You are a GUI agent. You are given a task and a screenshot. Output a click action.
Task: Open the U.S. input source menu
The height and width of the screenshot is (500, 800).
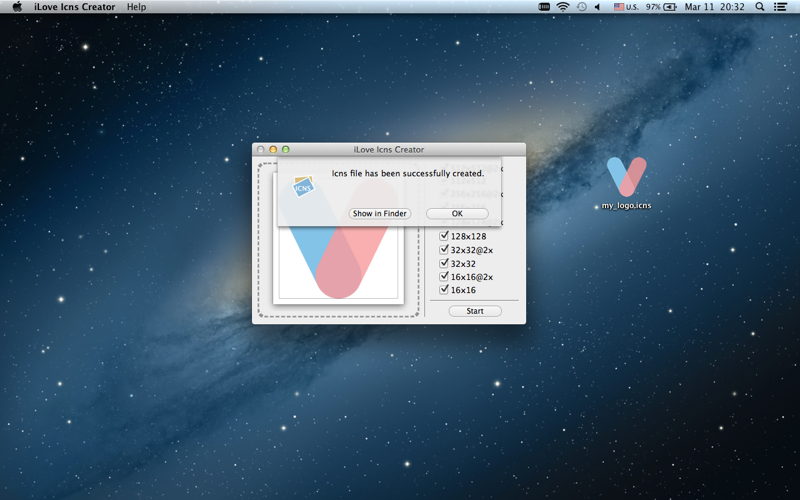point(626,7)
